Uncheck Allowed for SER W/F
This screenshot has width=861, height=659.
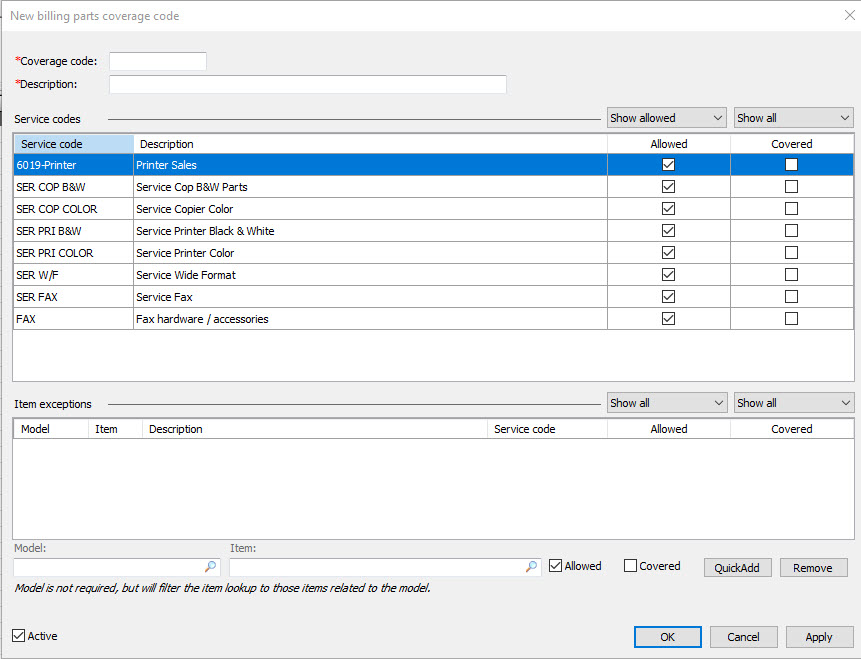(x=668, y=274)
